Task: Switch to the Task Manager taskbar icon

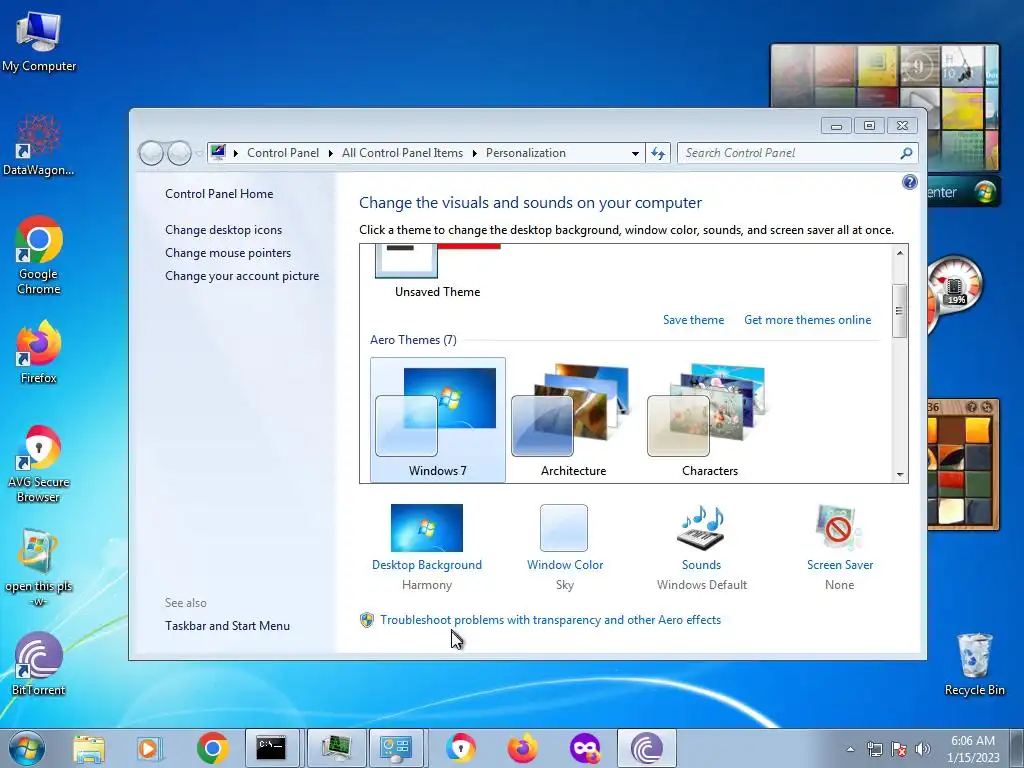Action: [336, 748]
